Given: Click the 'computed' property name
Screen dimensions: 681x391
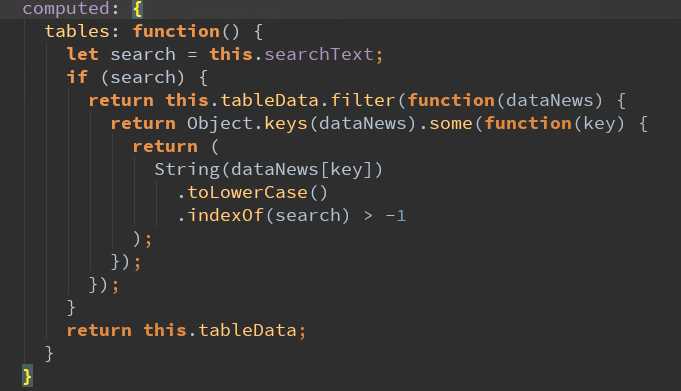Looking at the screenshot, I should click(65, 8).
